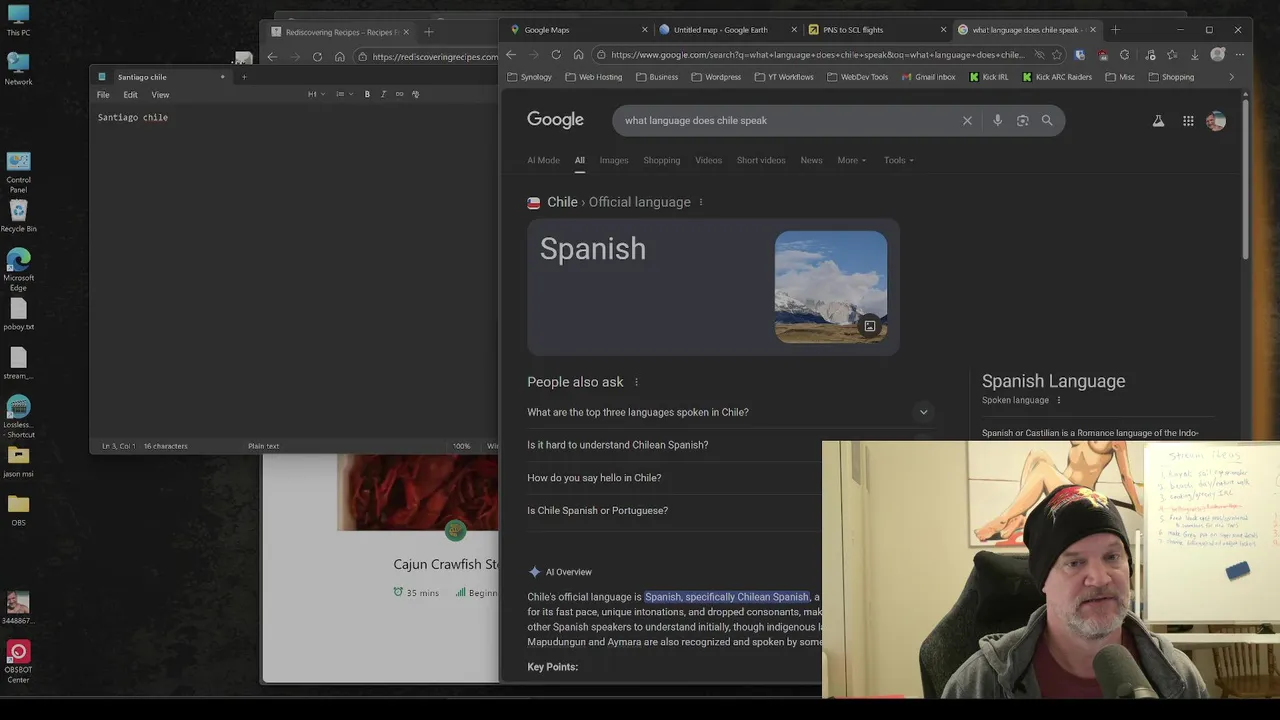The width and height of the screenshot is (1280, 720).
Task: Switch to AI Mode in search results
Action: pyautogui.click(x=543, y=160)
